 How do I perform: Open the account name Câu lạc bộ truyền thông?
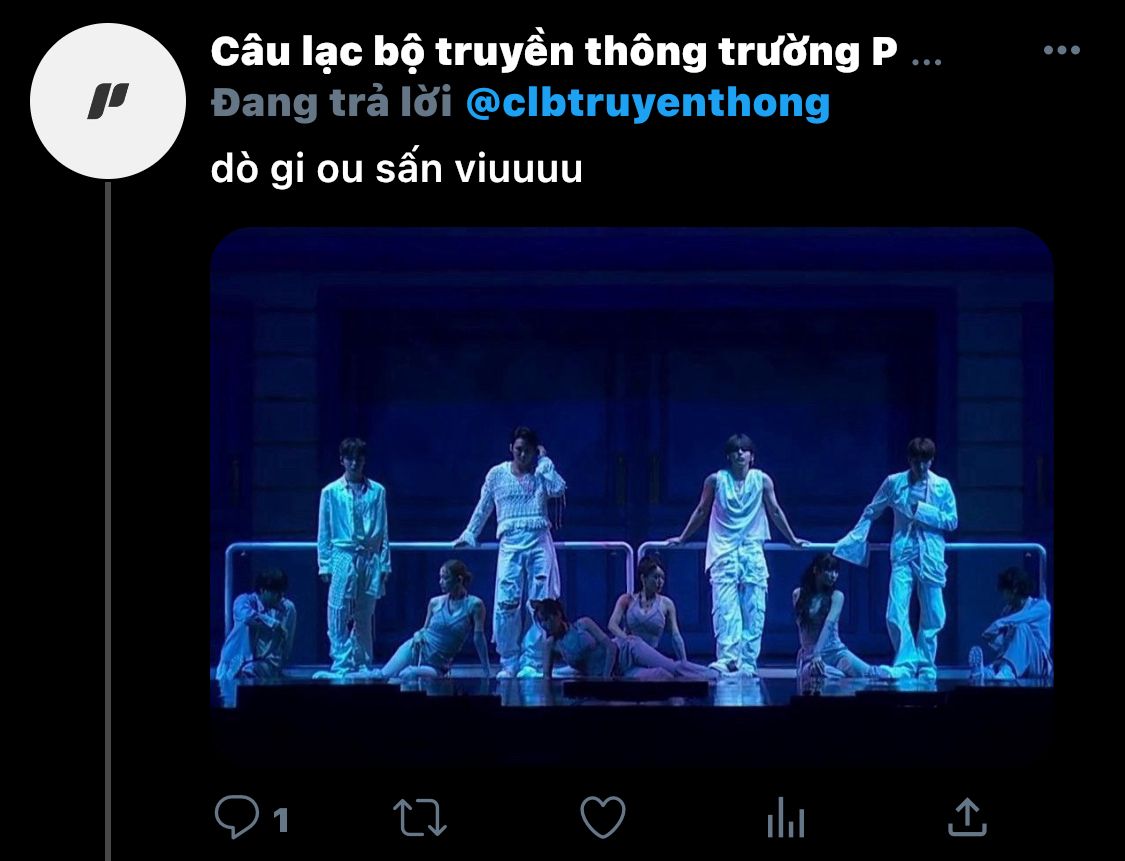click(554, 52)
